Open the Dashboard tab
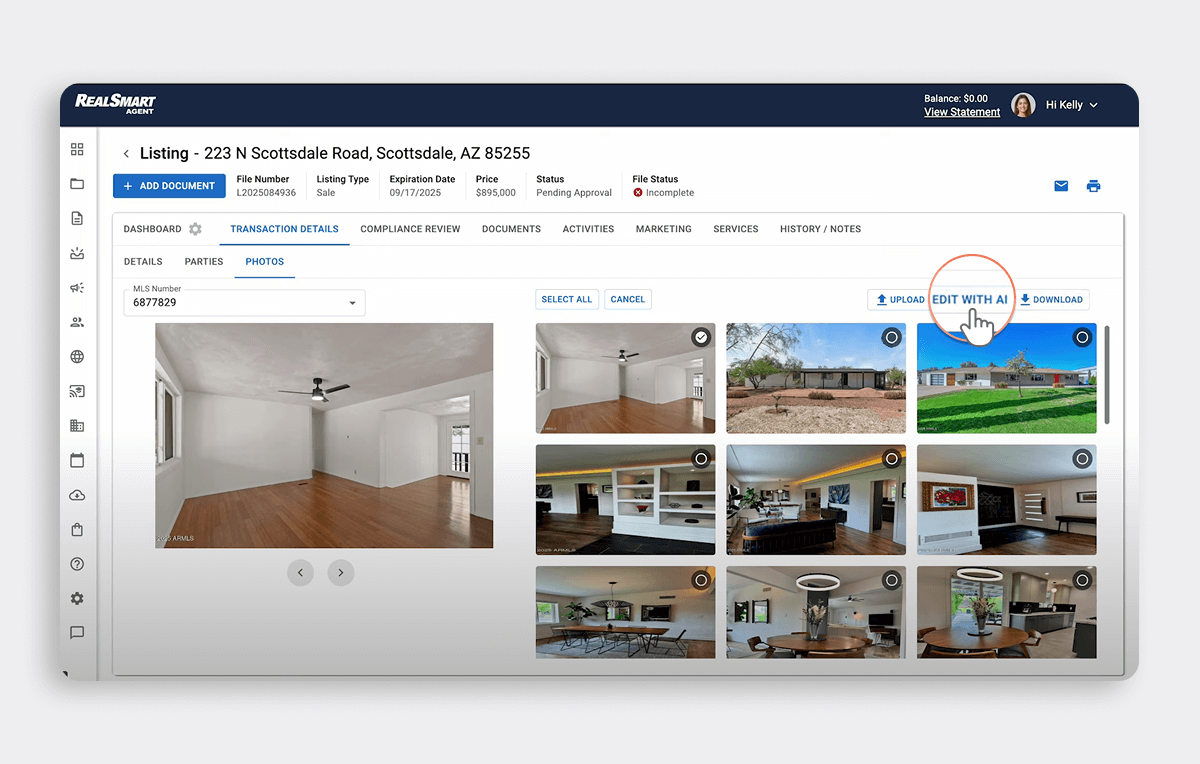 (153, 229)
